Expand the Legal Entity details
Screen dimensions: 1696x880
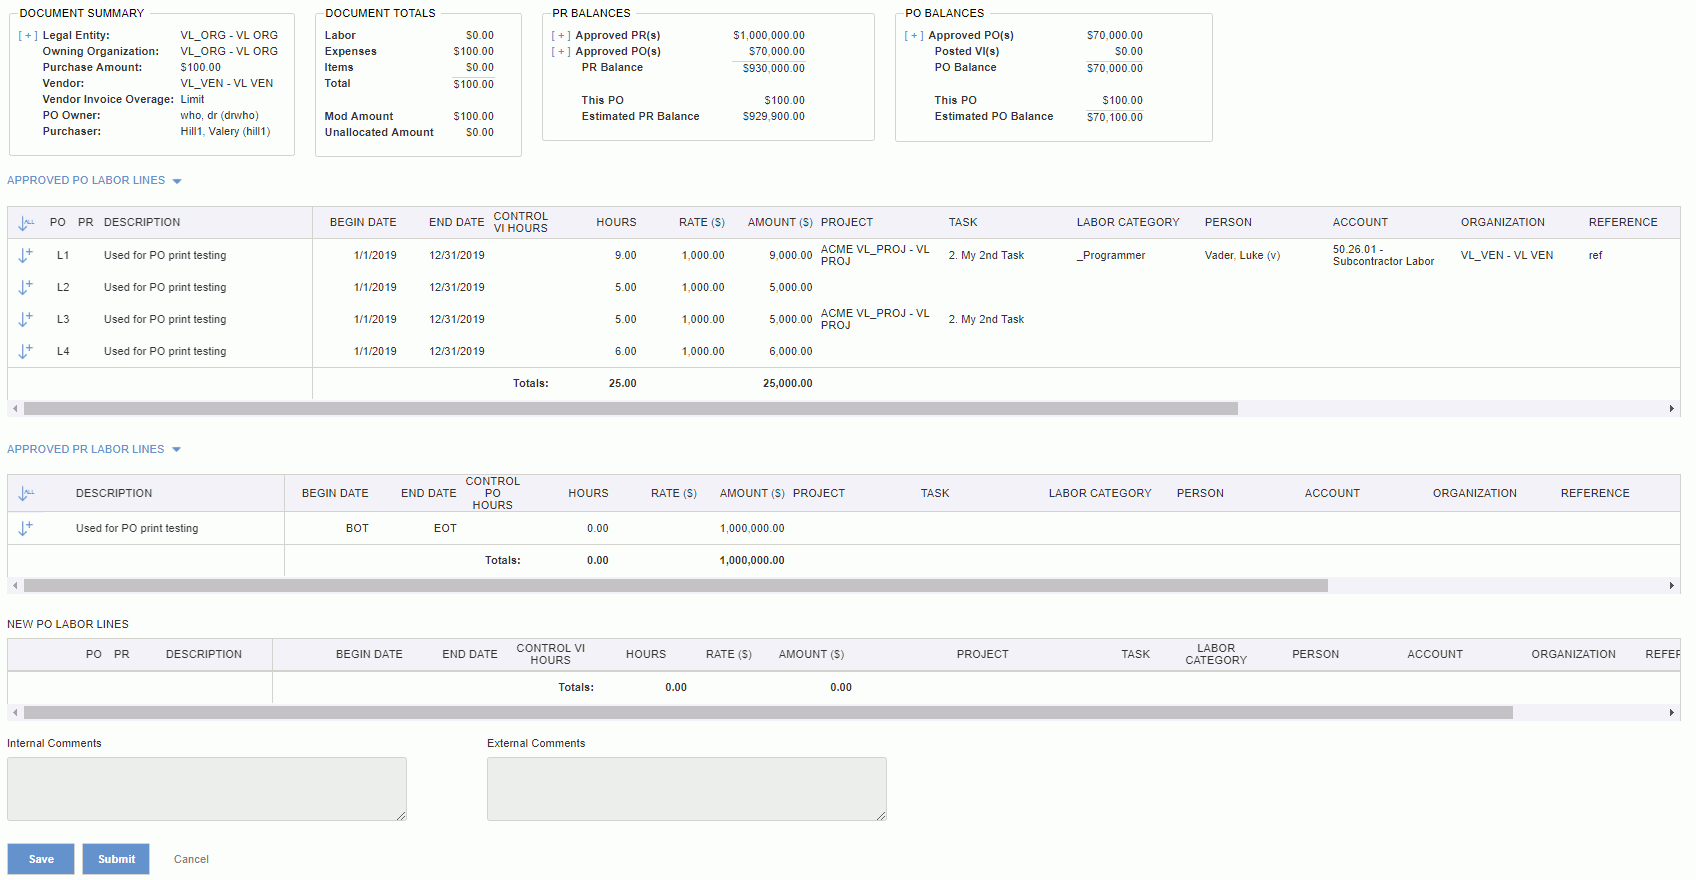click(28, 36)
